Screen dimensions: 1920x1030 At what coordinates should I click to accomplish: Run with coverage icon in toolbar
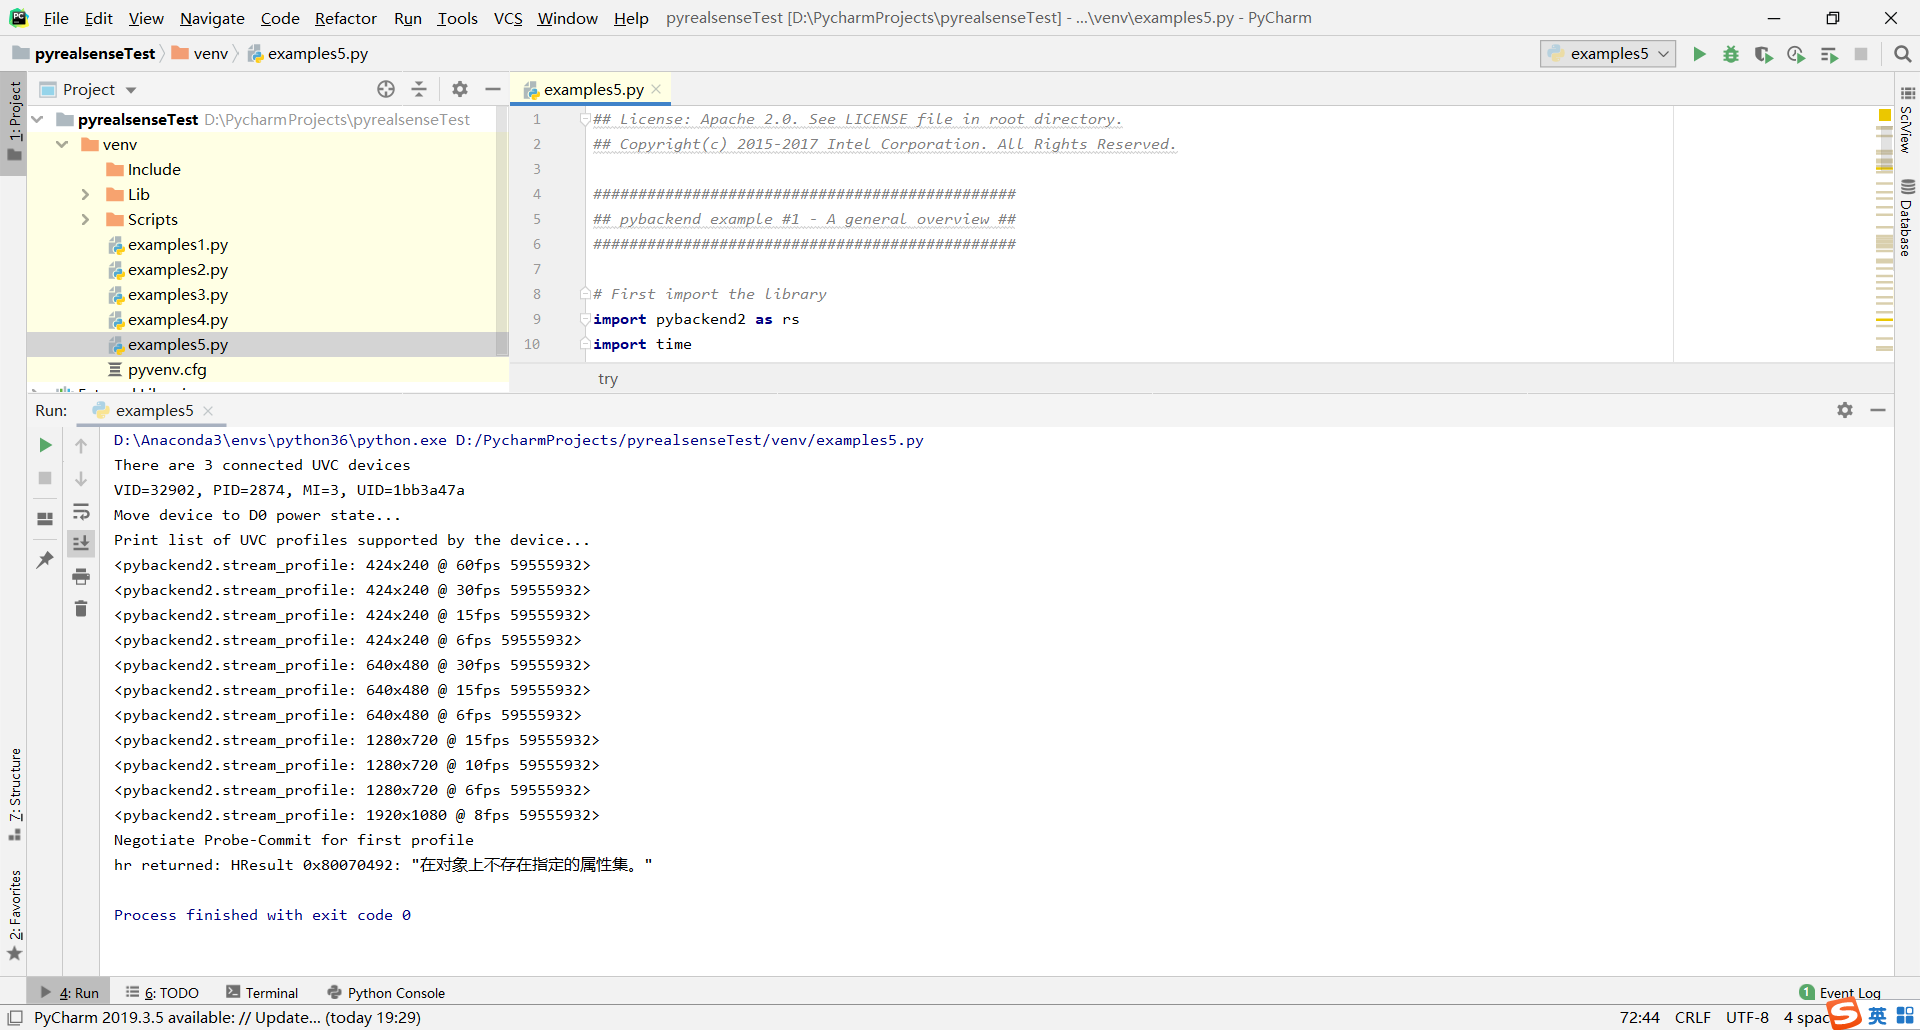[1764, 54]
